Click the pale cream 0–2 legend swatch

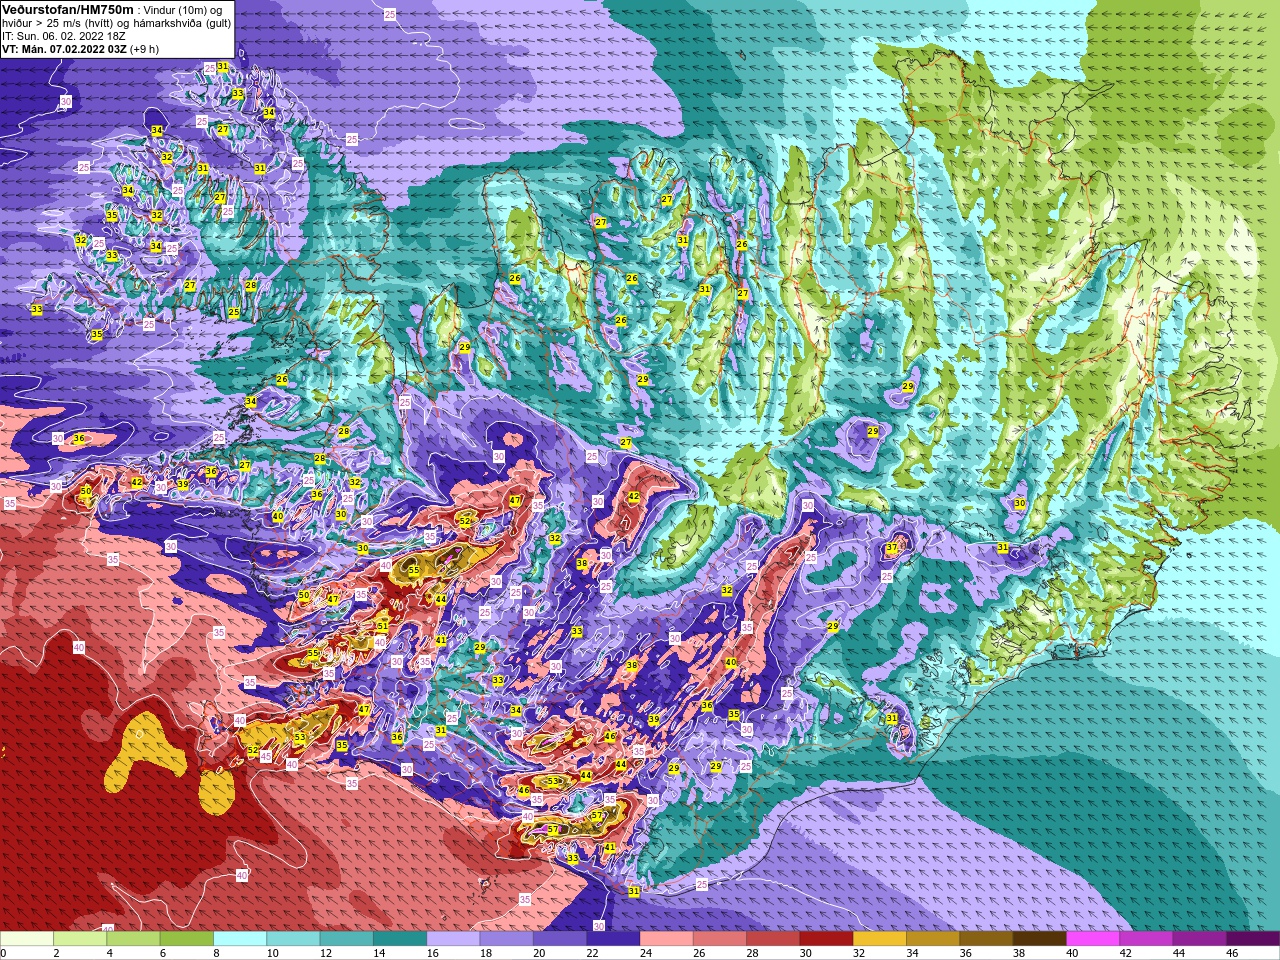tap(27, 939)
